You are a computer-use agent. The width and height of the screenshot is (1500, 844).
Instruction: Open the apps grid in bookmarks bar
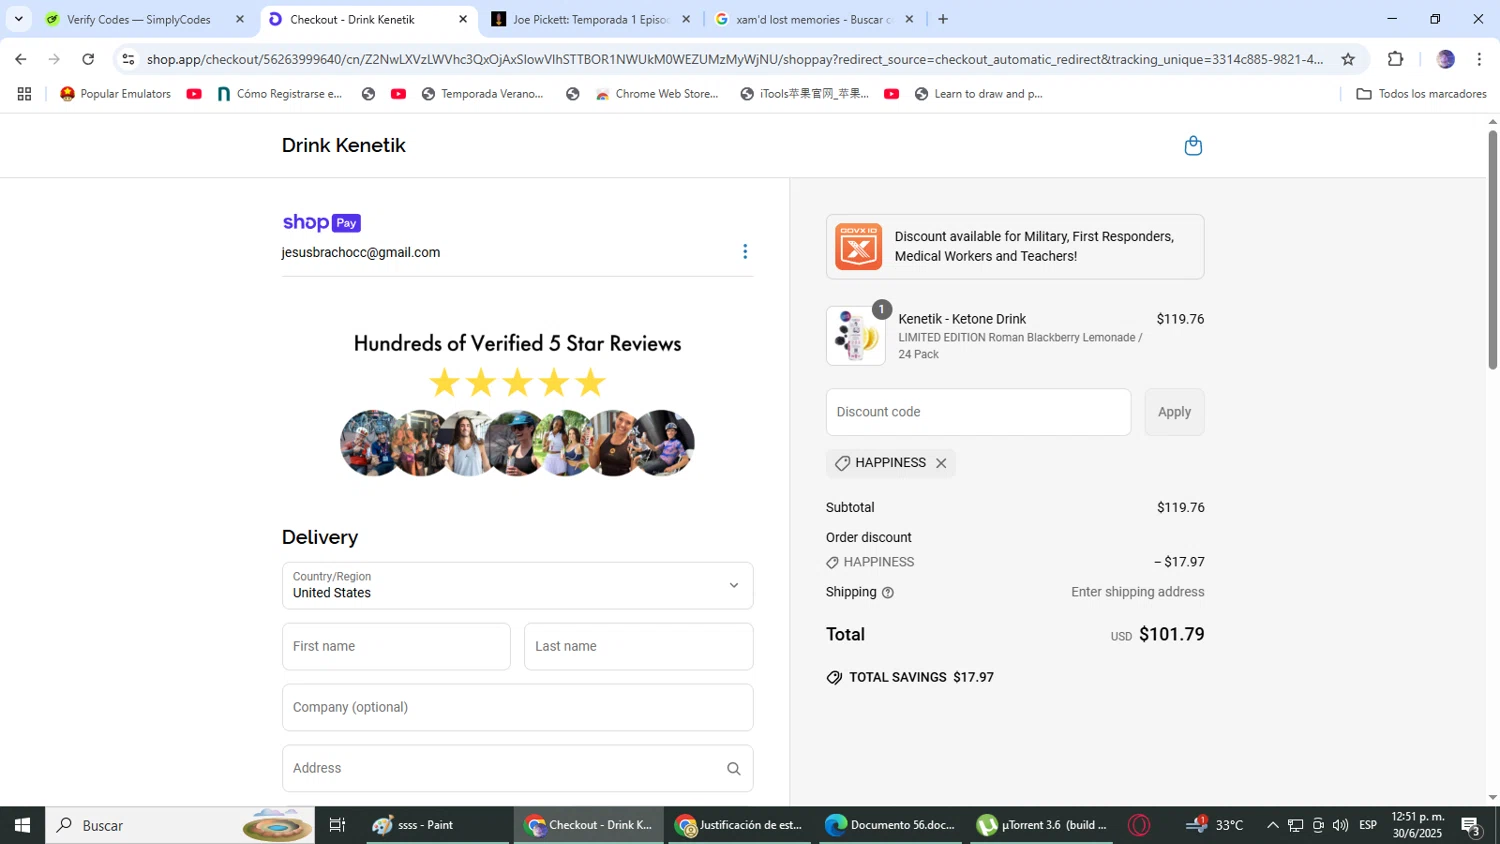[x=24, y=94]
